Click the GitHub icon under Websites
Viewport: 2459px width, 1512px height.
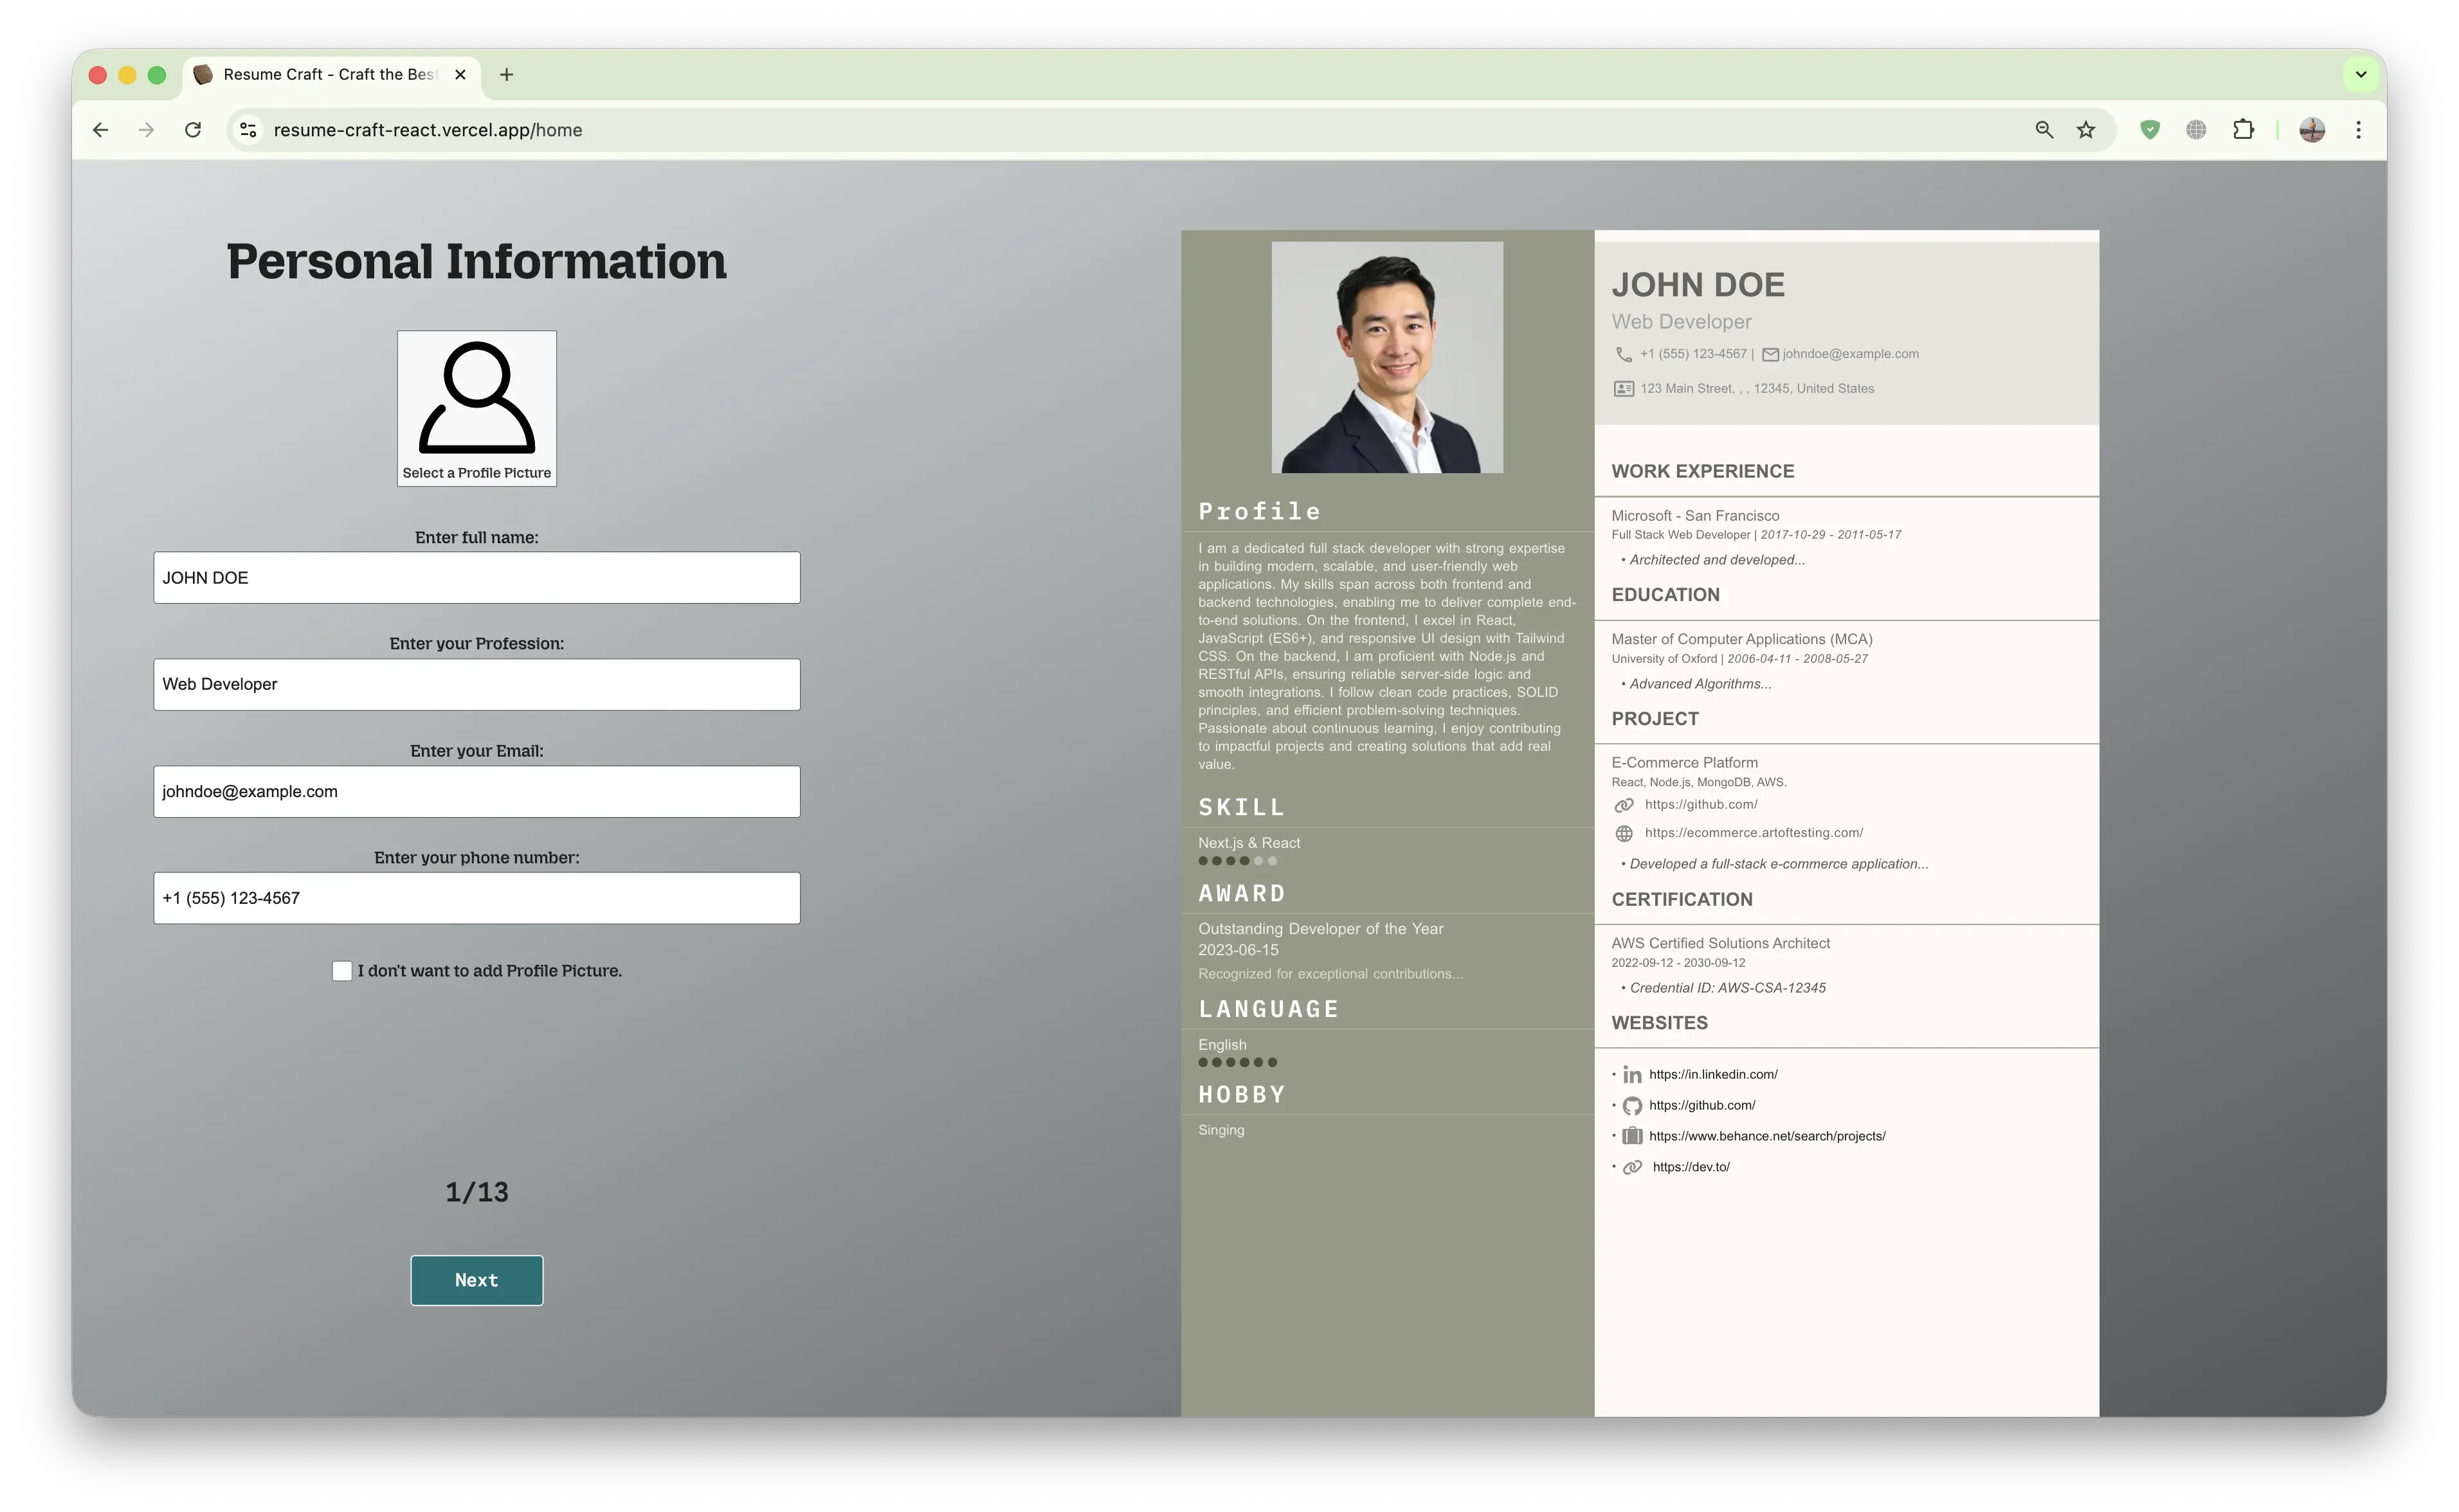tap(1632, 1105)
